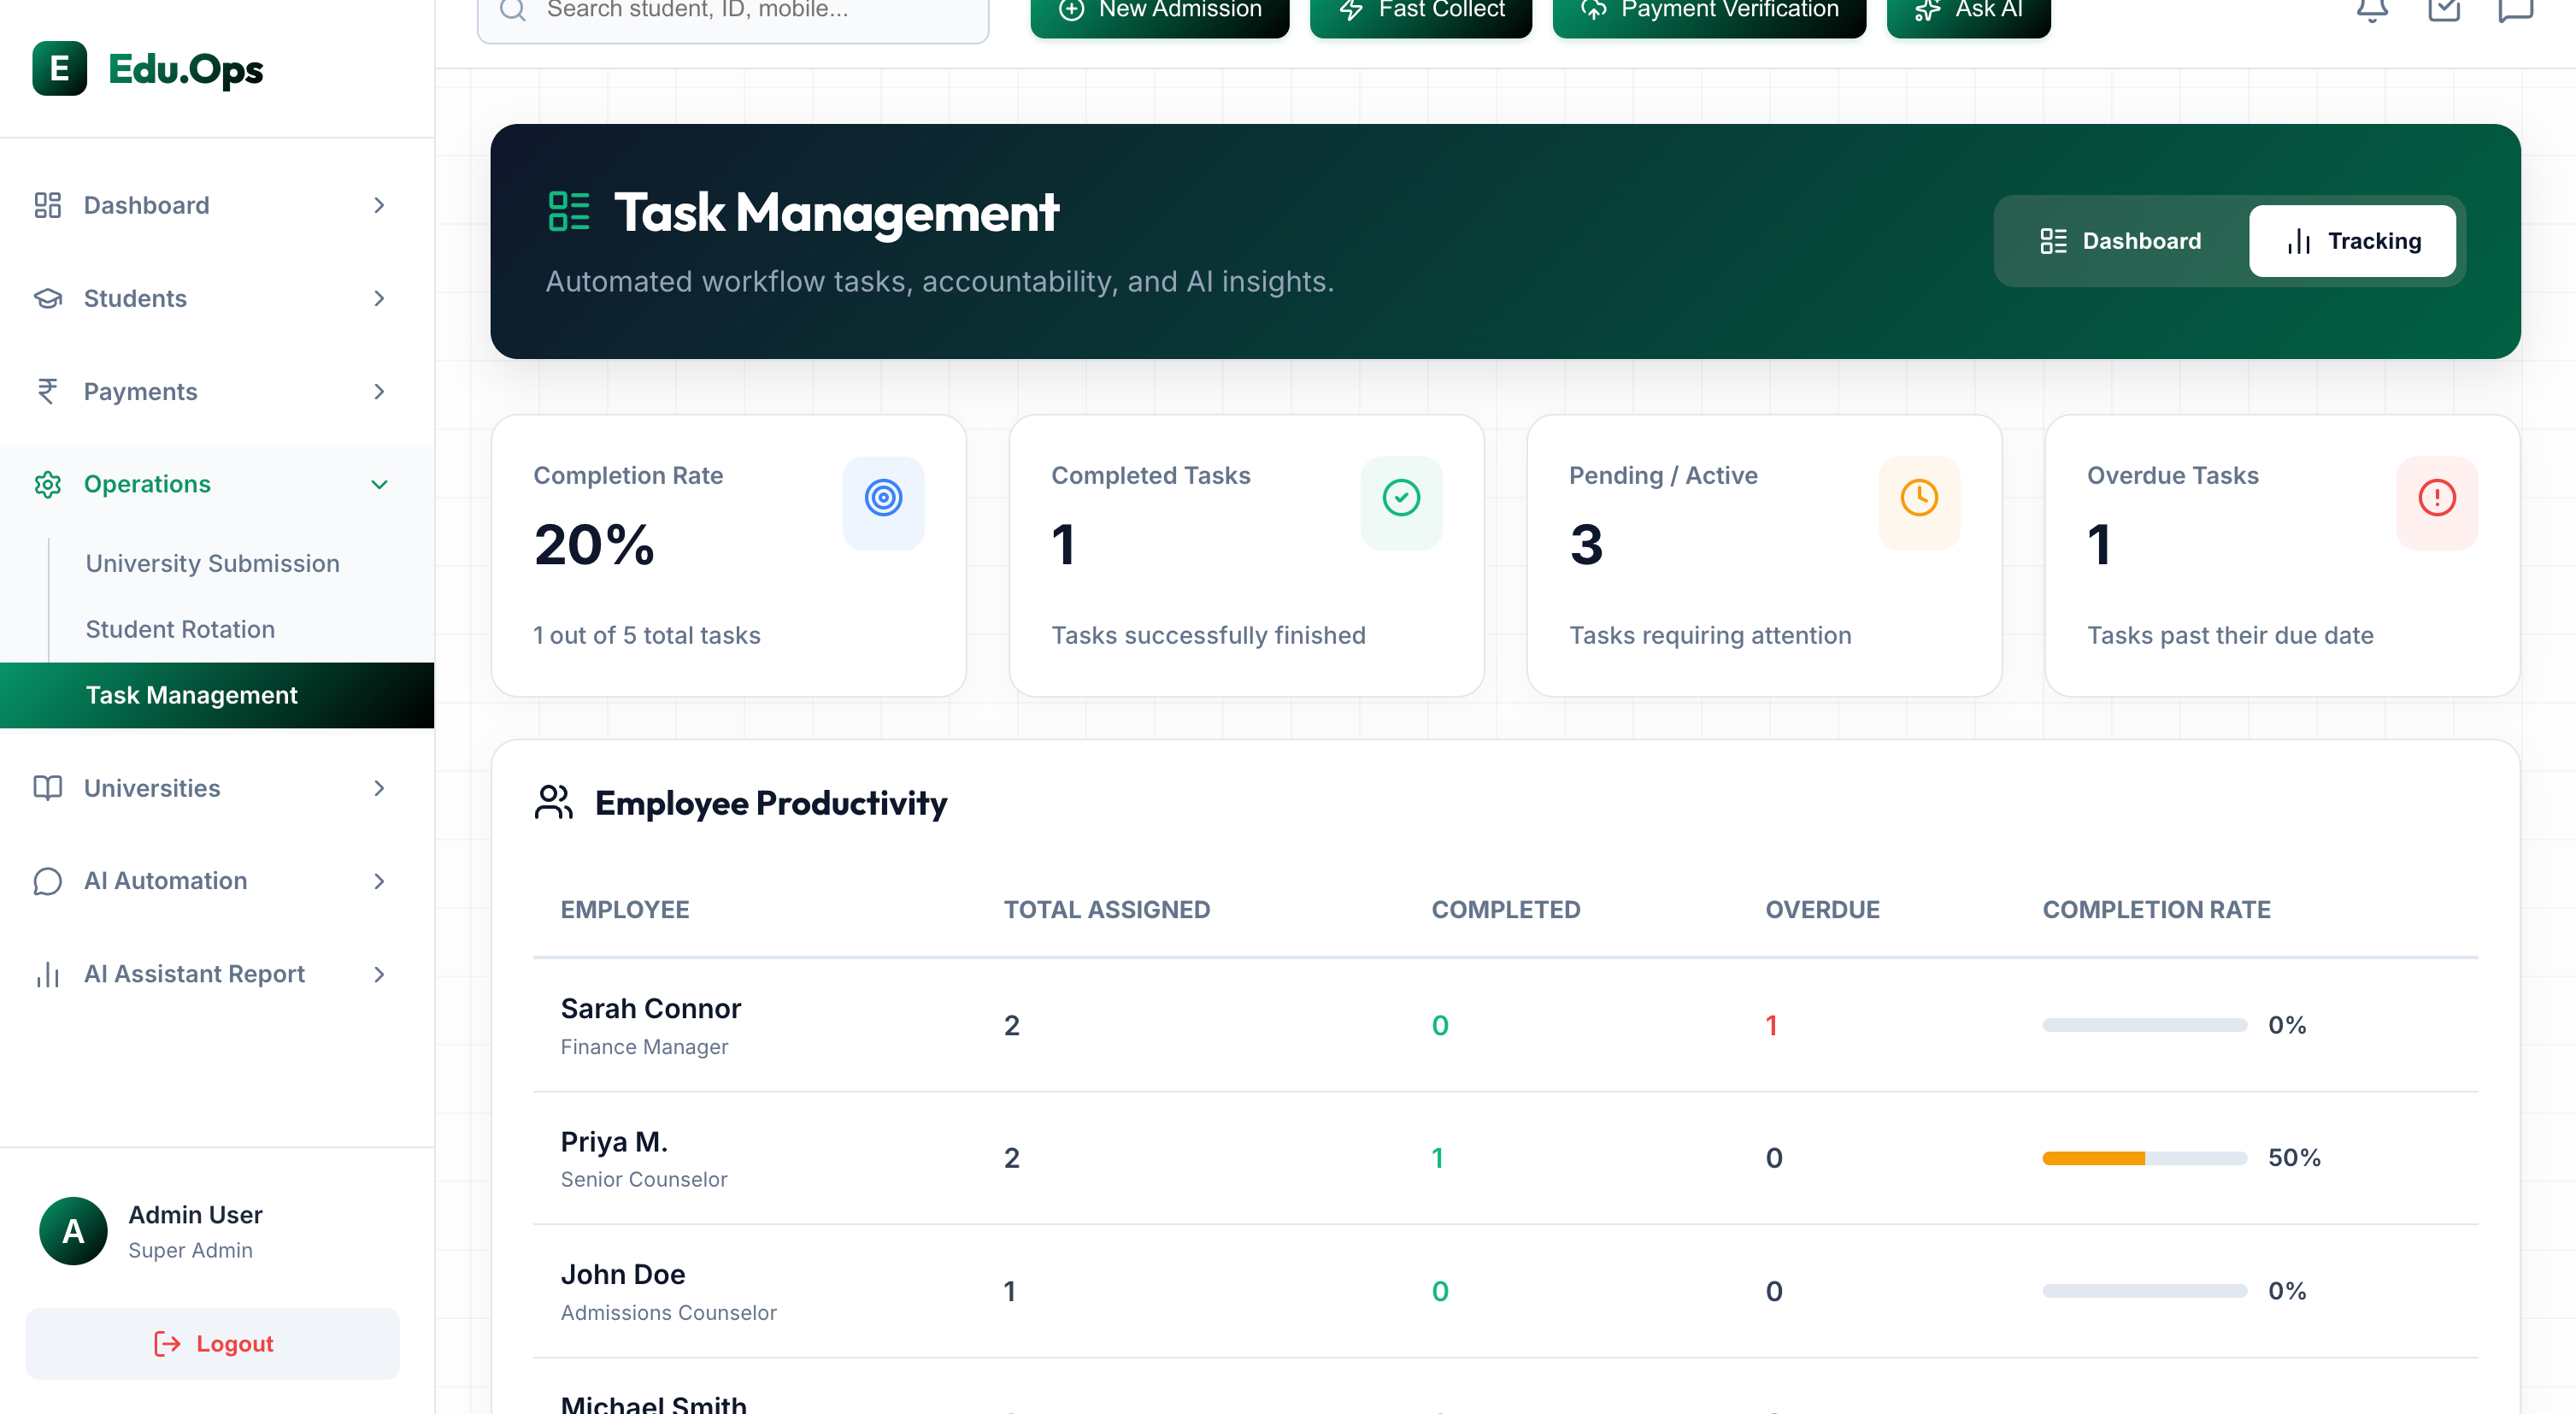This screenshot has height=1414, width=2576.
Task: Click the COMPLETION RATE column header
Action: tap(2156, 909)
